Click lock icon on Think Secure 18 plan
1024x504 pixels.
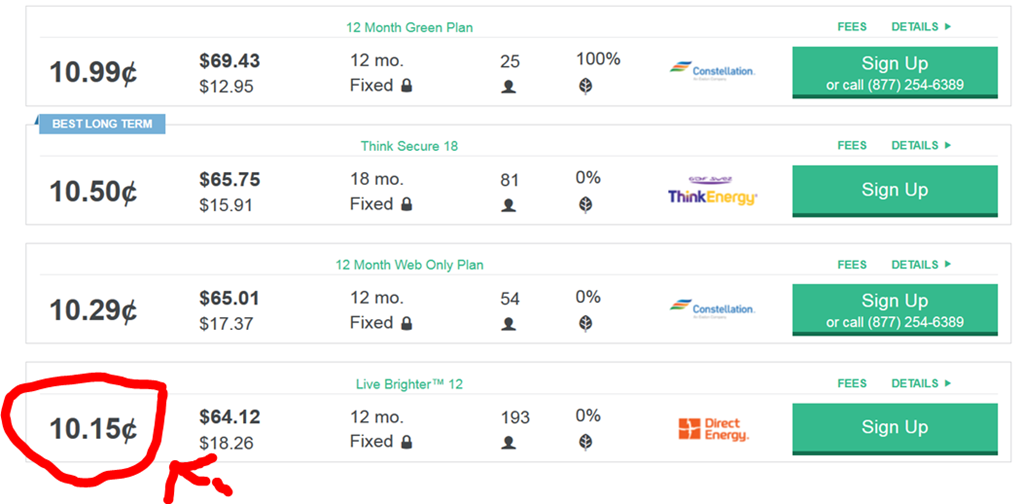click(407, 204)
